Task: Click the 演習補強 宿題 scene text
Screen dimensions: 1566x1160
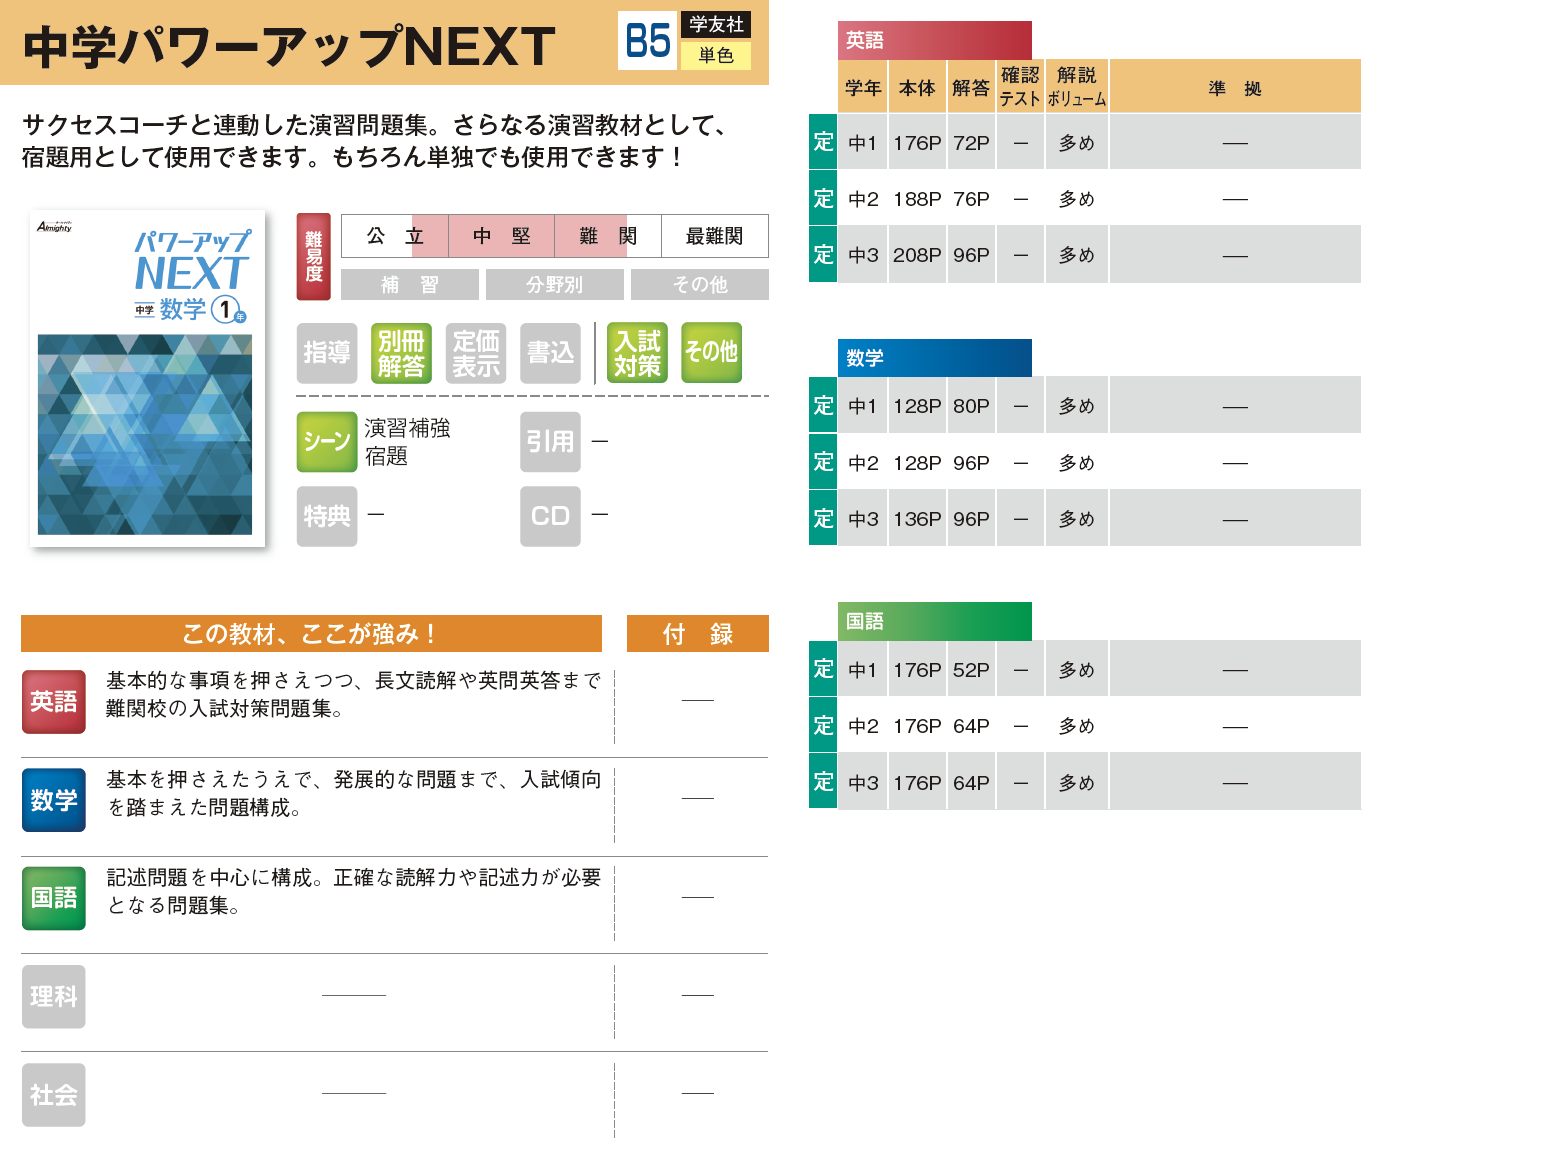Action: (407, 442)
